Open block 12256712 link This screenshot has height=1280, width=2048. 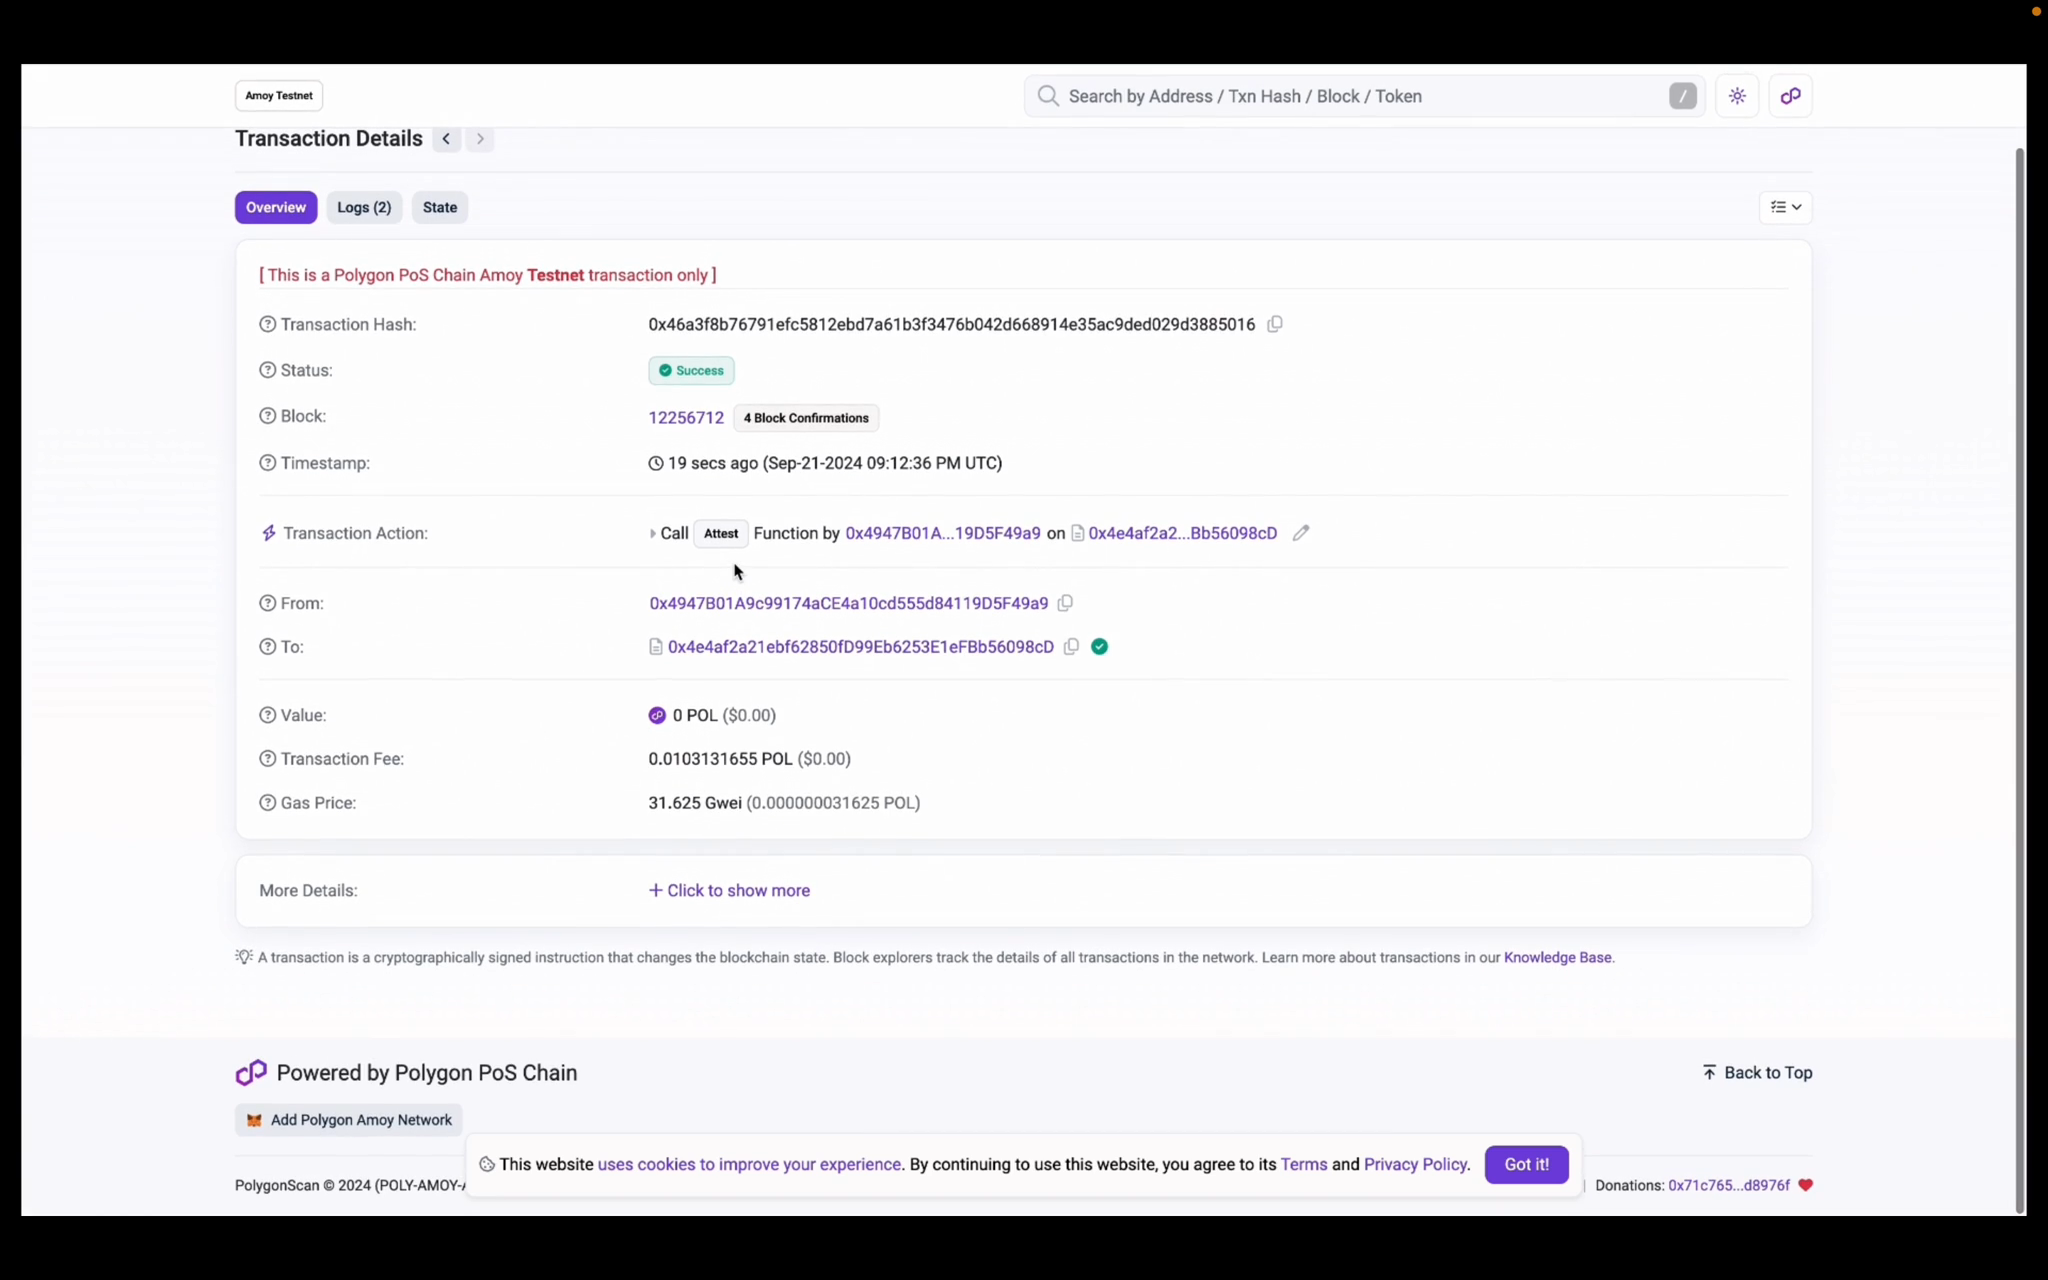click(x=686, y=418)
